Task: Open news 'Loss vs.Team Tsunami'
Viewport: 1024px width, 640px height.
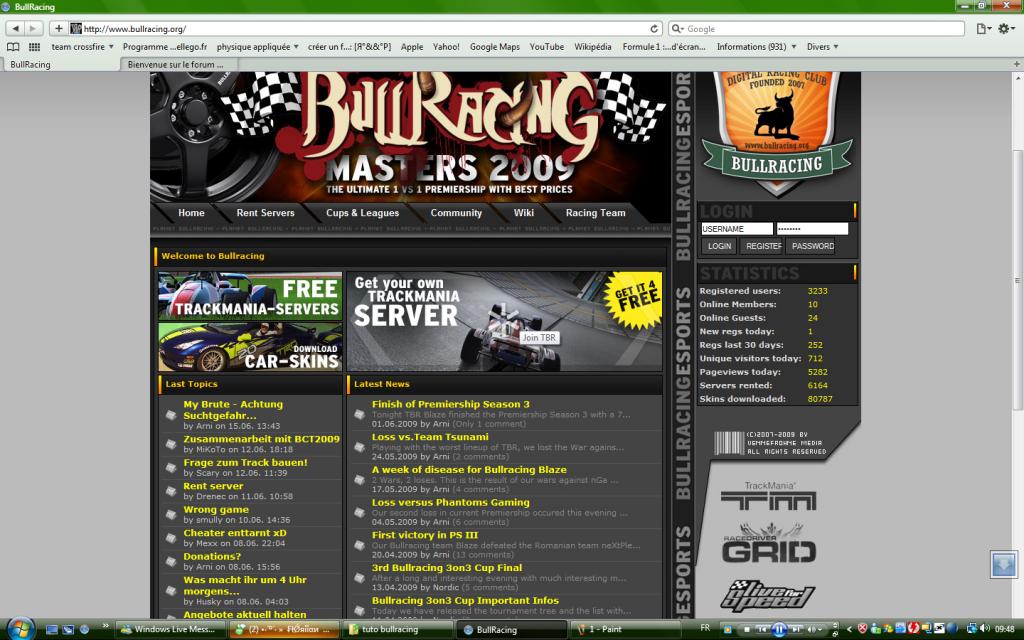Action: 430,437
